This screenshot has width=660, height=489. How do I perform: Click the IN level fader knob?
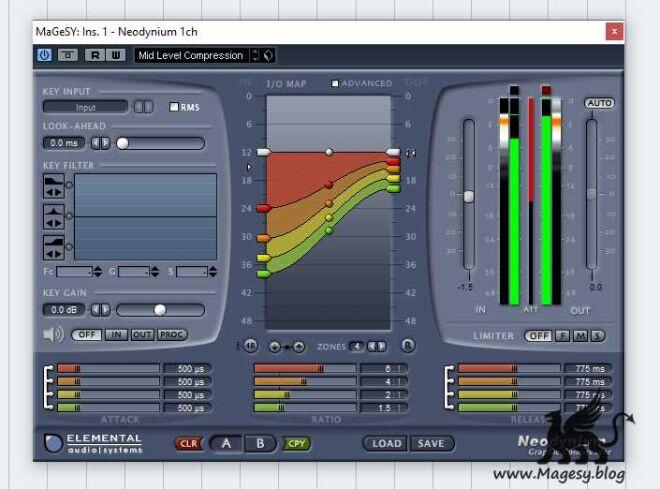click(468, 196)
